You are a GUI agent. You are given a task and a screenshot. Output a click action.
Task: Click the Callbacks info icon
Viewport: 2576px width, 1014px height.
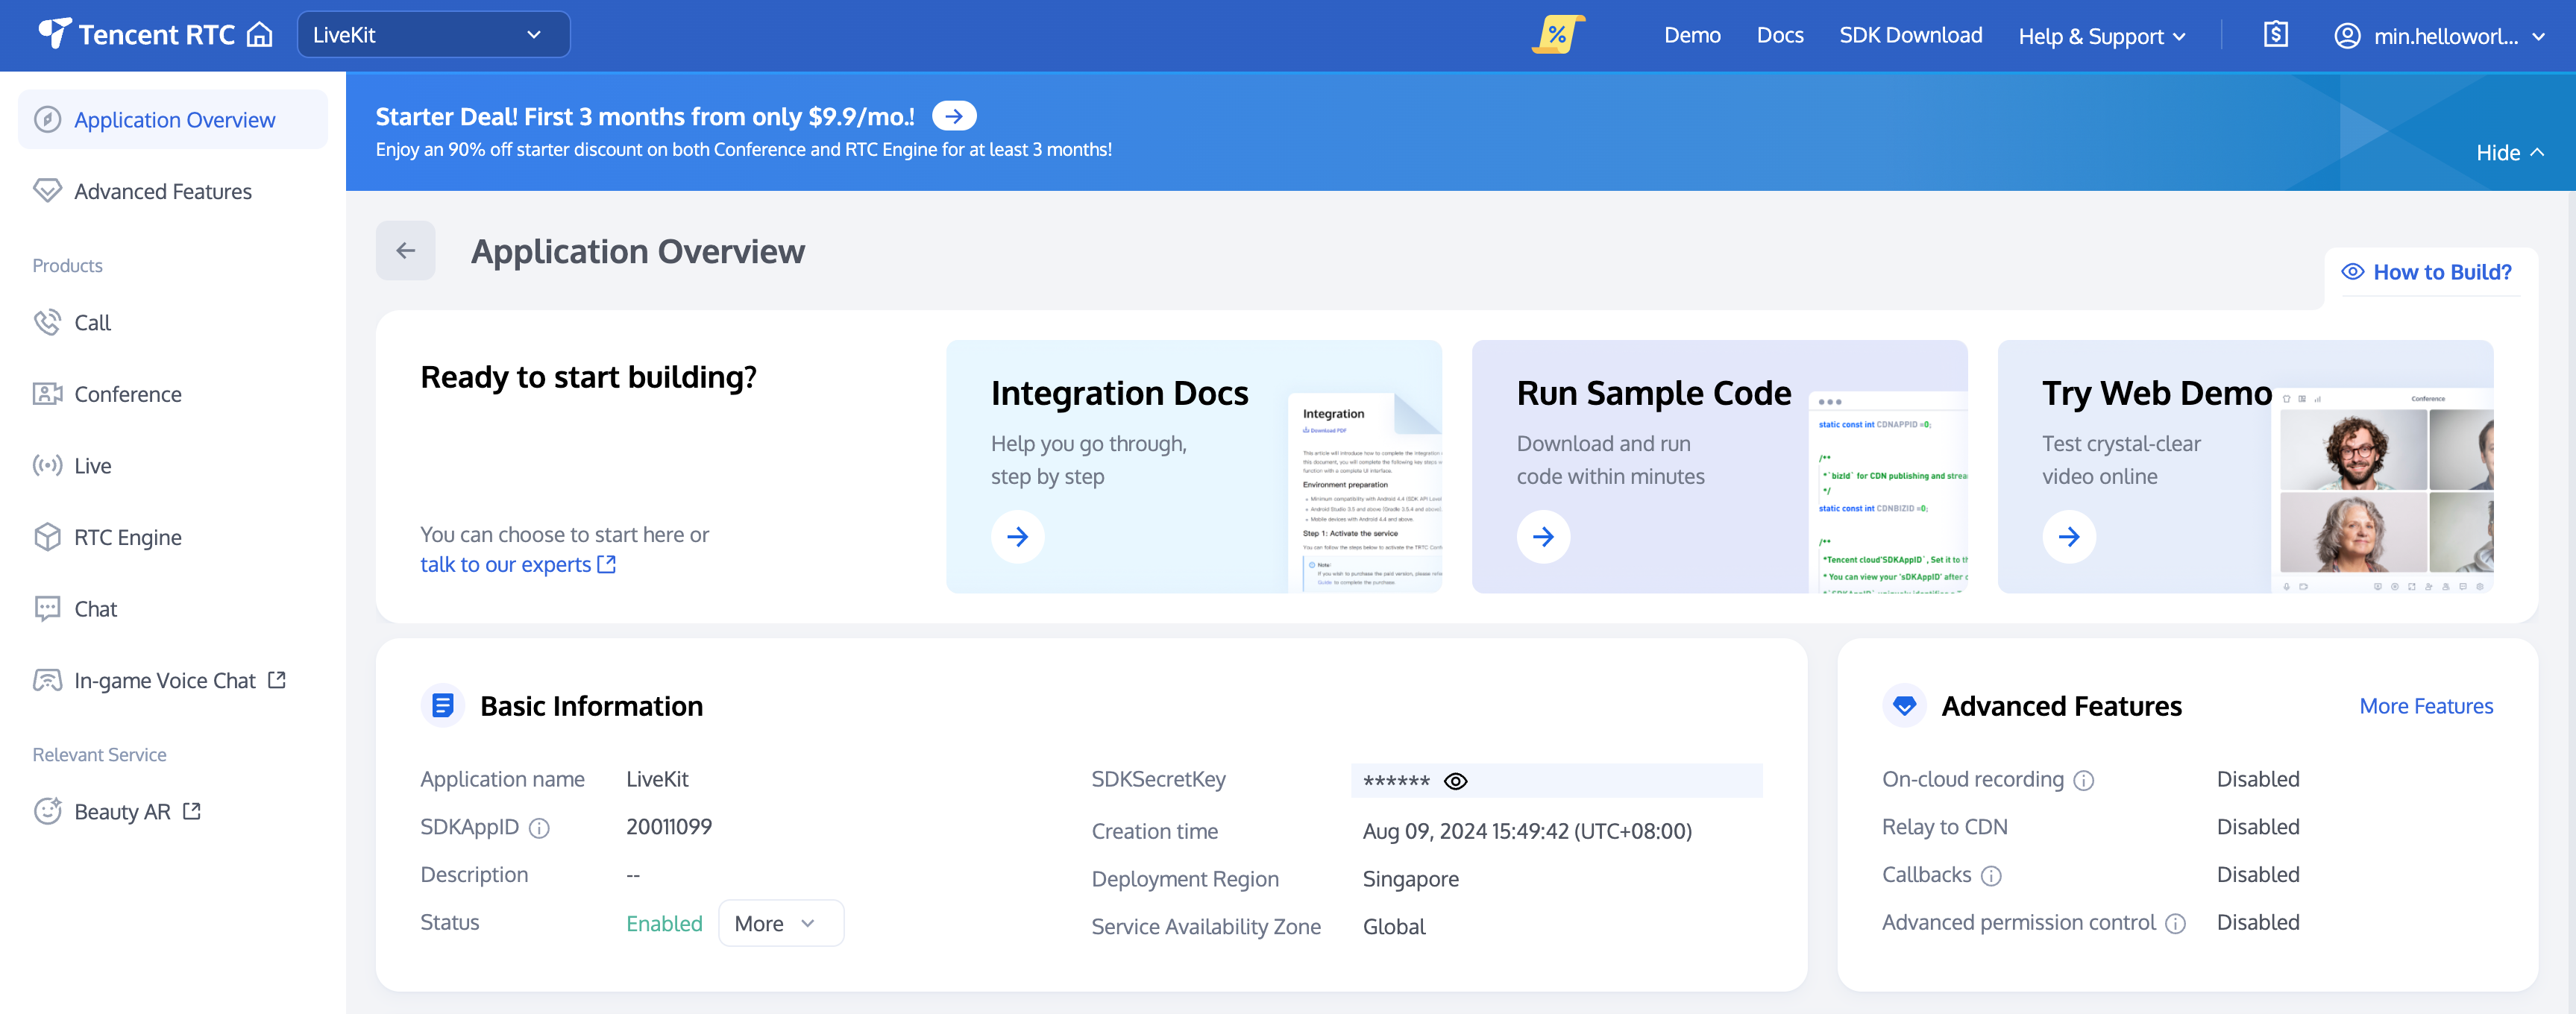point(1991,876)
